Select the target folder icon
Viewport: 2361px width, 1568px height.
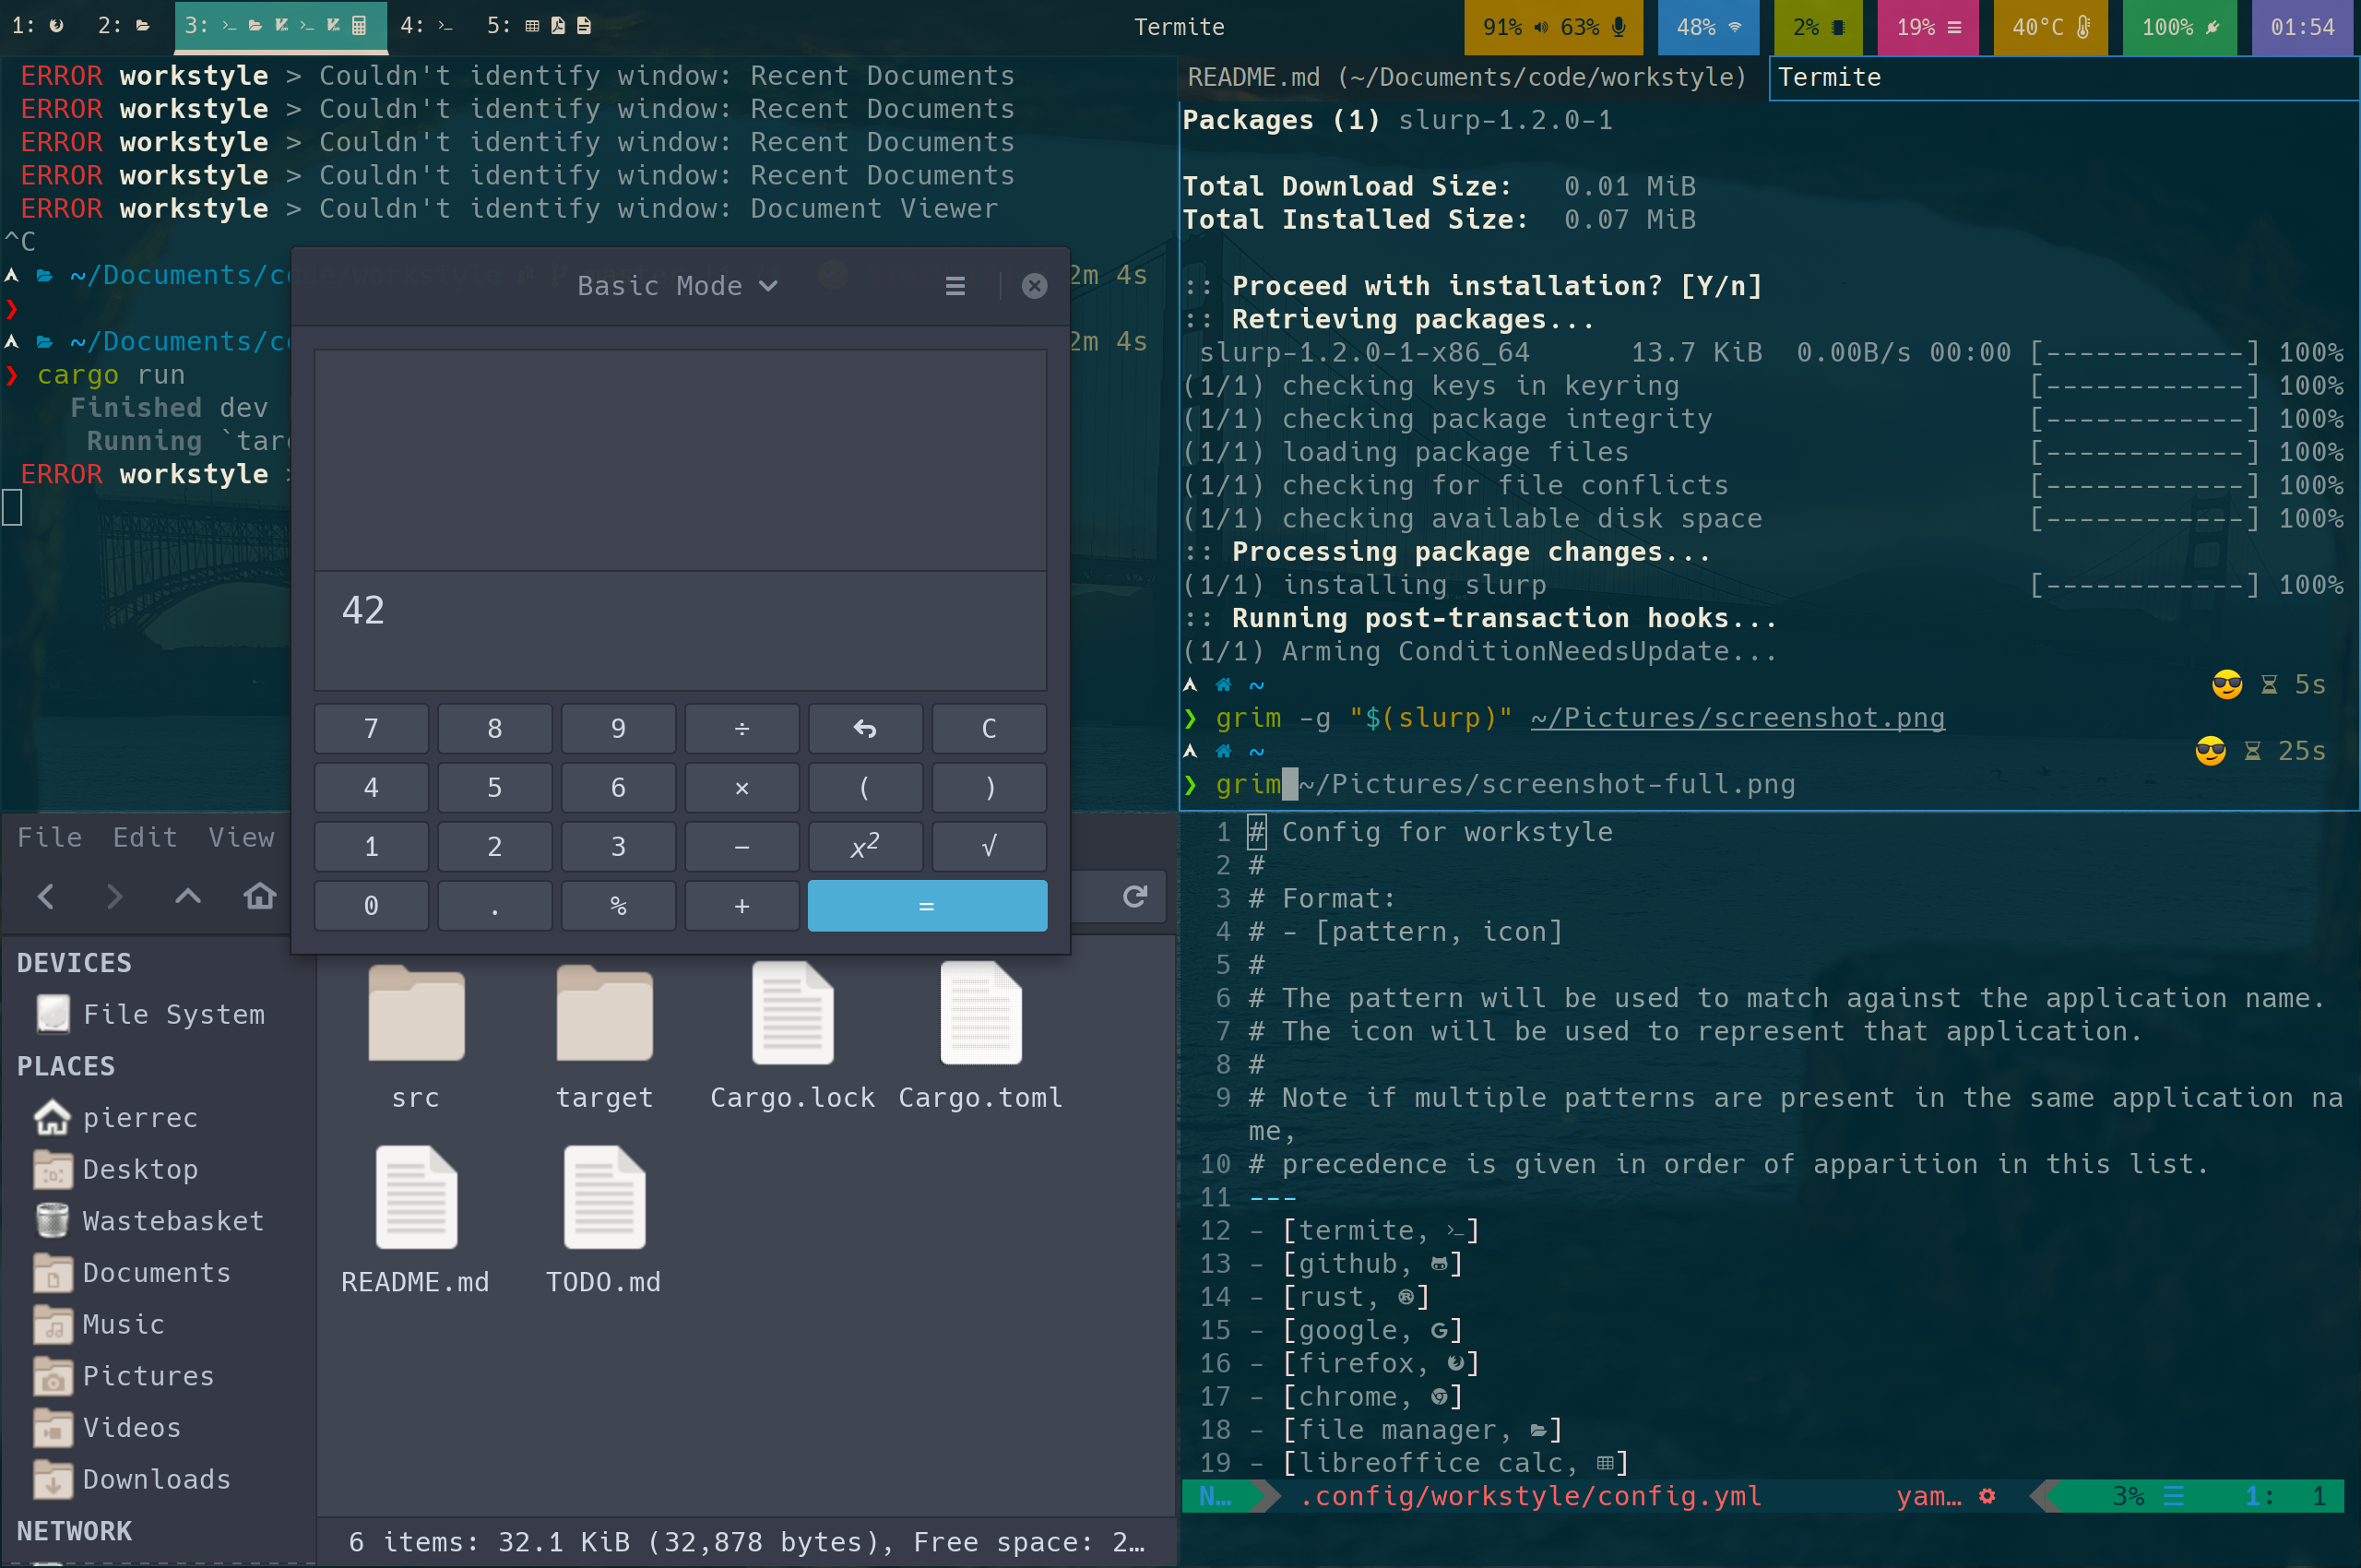[x=604, y=1013]
